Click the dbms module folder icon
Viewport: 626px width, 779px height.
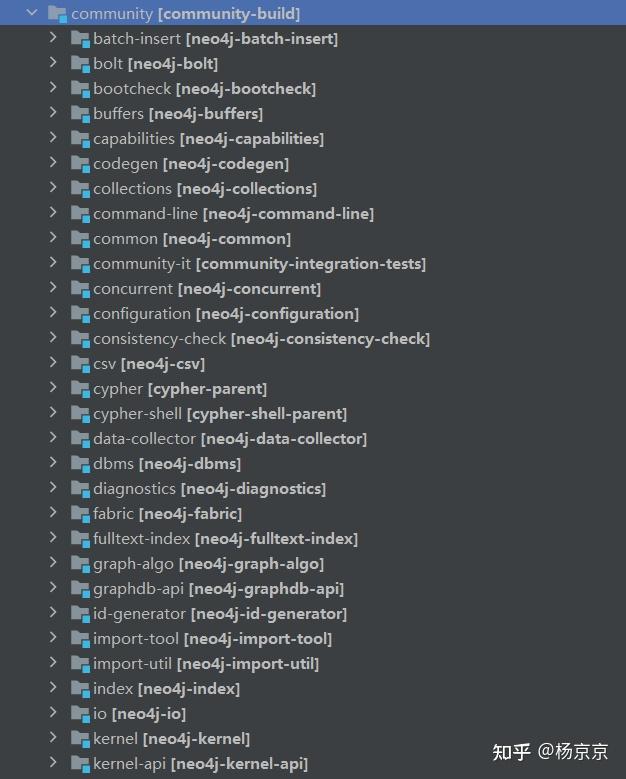pyautogui.click(x=80, y=464)
